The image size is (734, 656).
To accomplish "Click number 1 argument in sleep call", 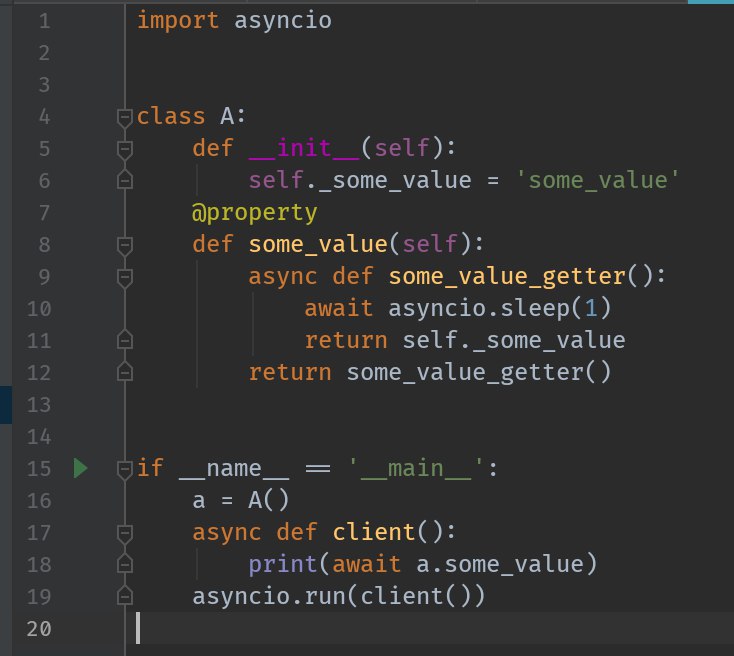I will click(x=591, y=309).
